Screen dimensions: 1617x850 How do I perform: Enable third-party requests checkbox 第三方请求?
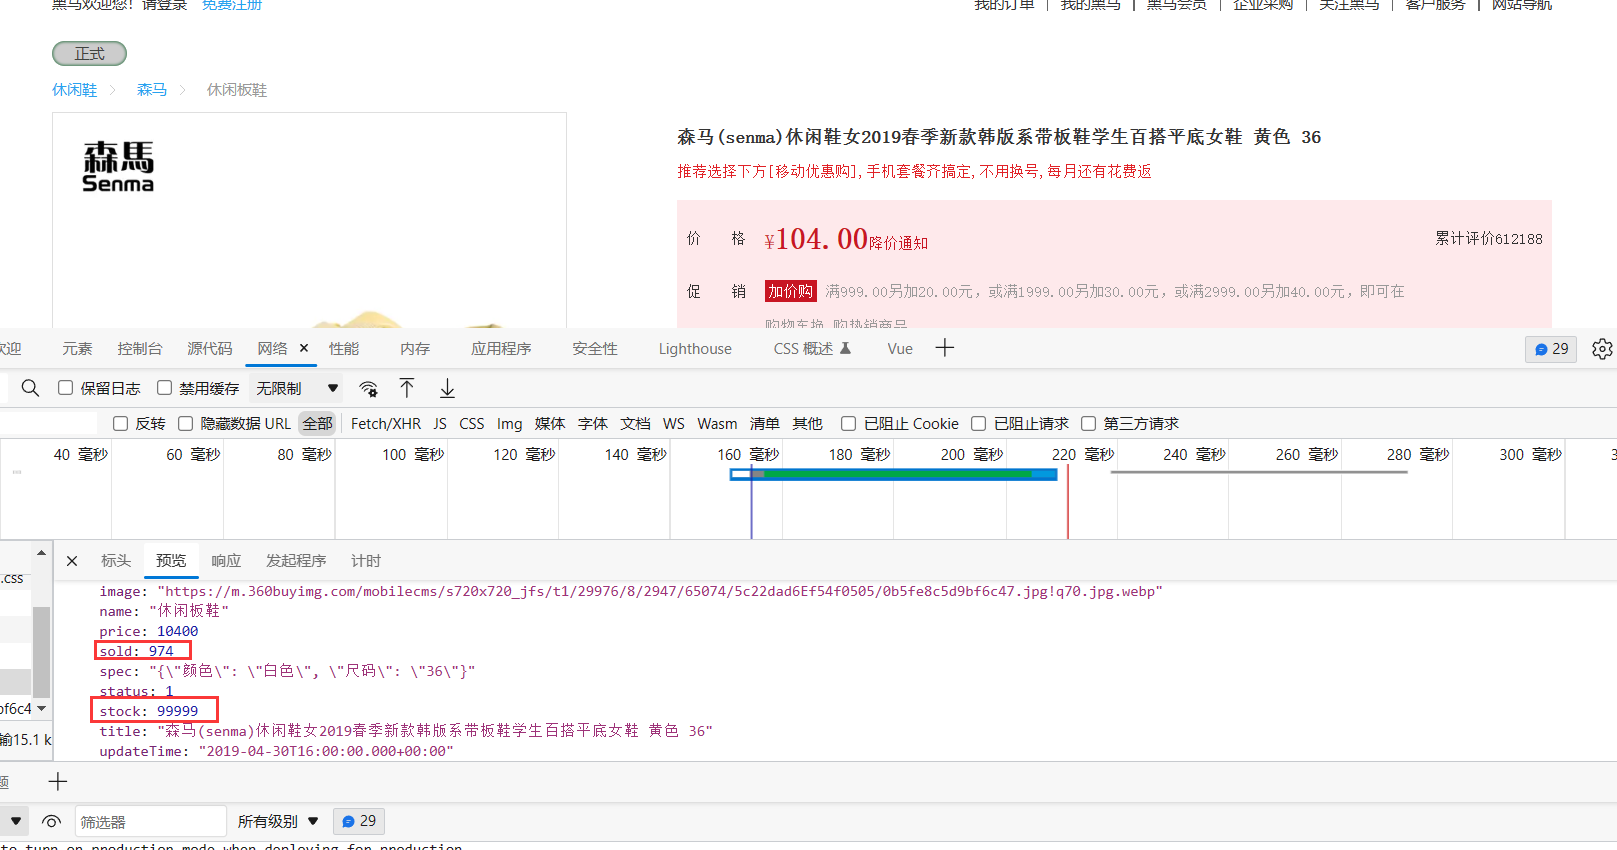pyautogui.click(x=1089, y=424)
